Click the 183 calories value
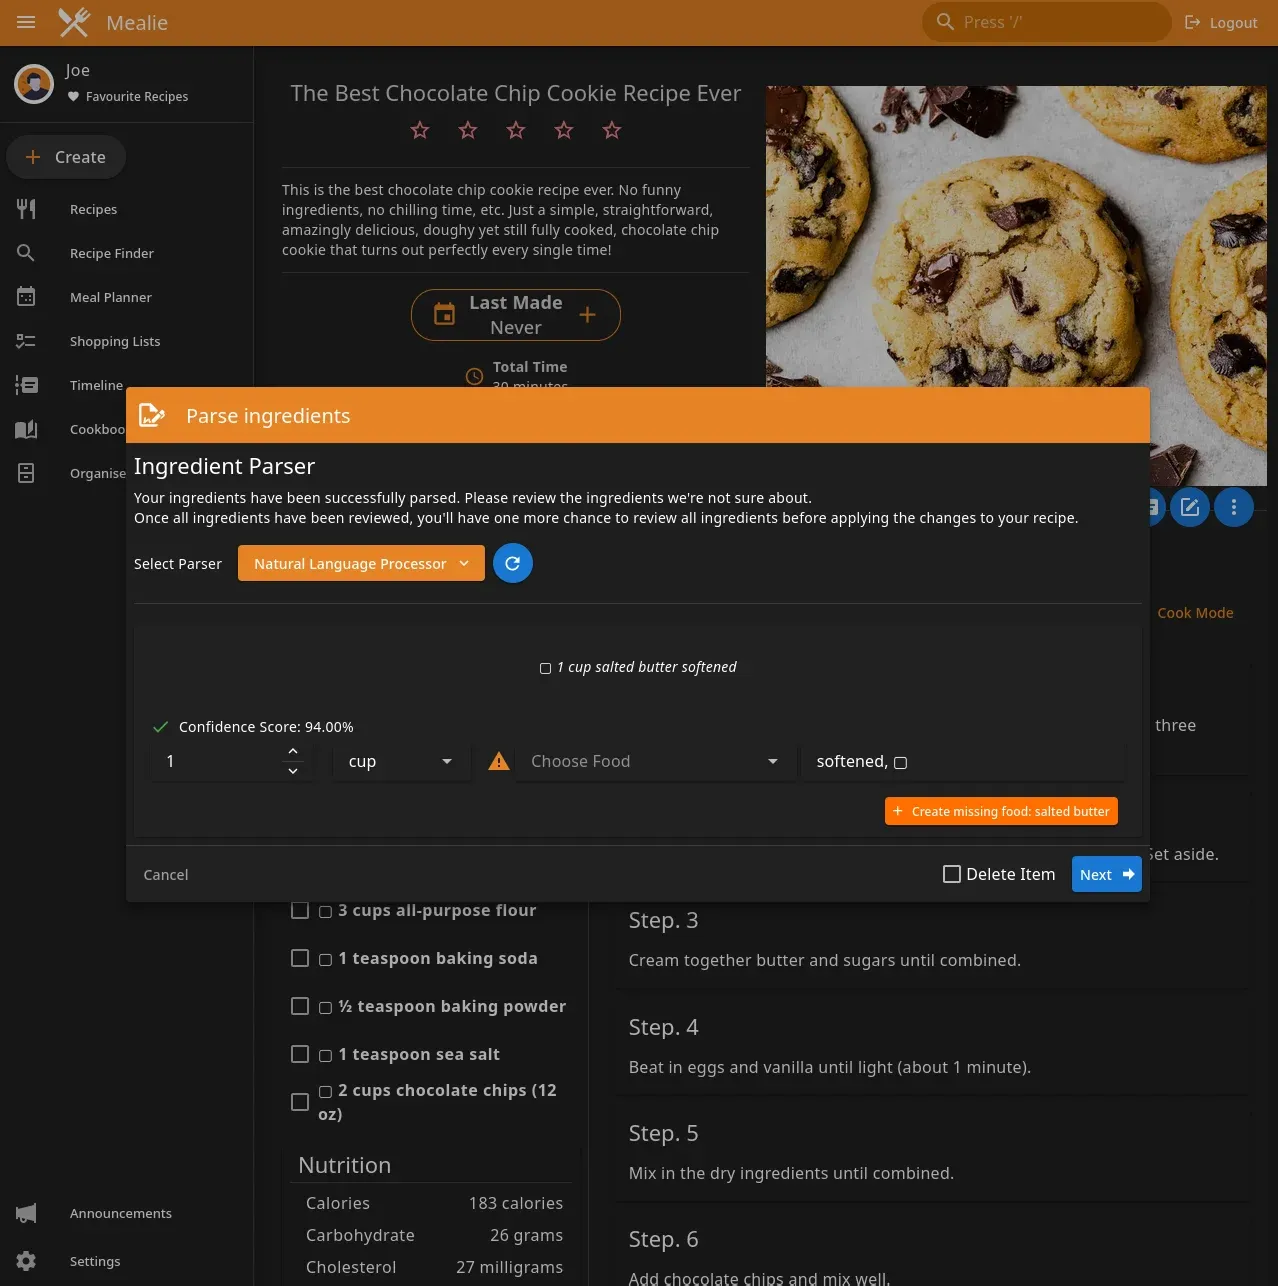This screenshot has width=1278, height=1286. pyautogui.click(x=516, y=1203)
